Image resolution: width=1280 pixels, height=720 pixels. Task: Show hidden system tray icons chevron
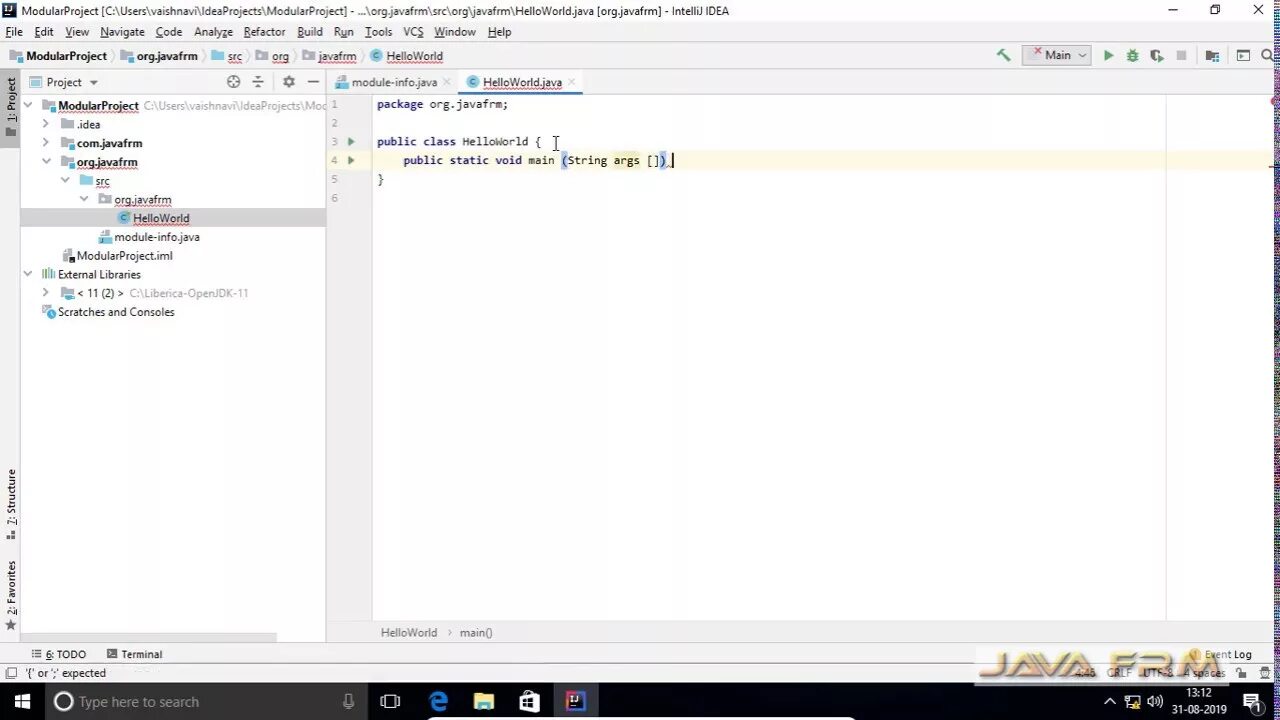coord(1109,702)
